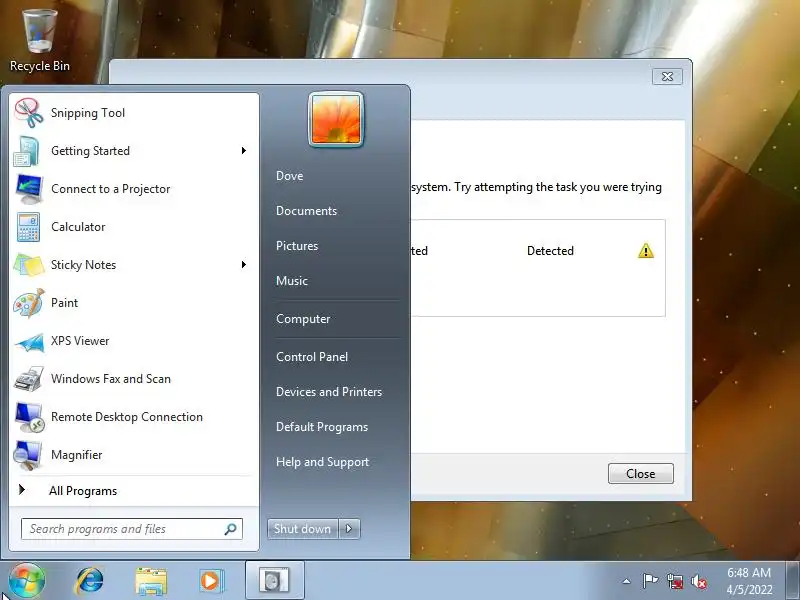Click the "Detected" status text
The height and width of the screenshot is (600, 800).
[x=550, y=251]
